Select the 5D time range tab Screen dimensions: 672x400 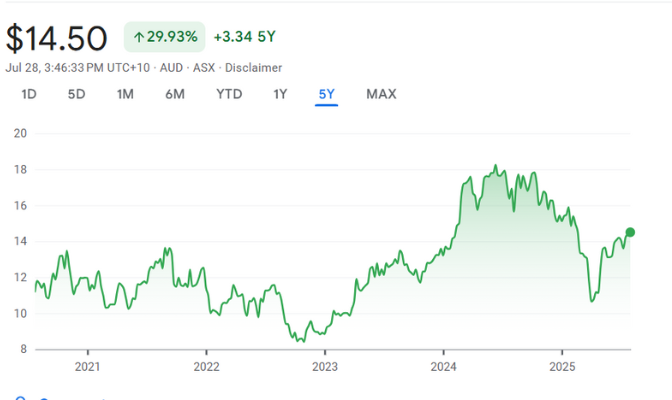[76, 94]
